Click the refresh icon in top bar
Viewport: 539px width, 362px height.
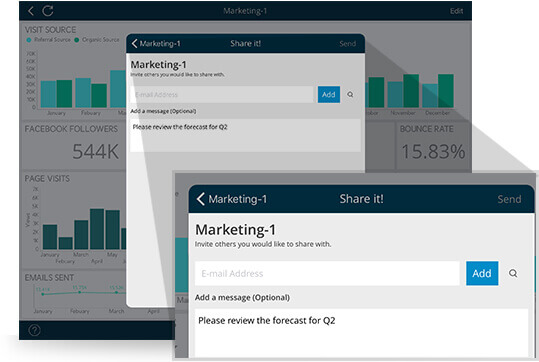[47, 11]
